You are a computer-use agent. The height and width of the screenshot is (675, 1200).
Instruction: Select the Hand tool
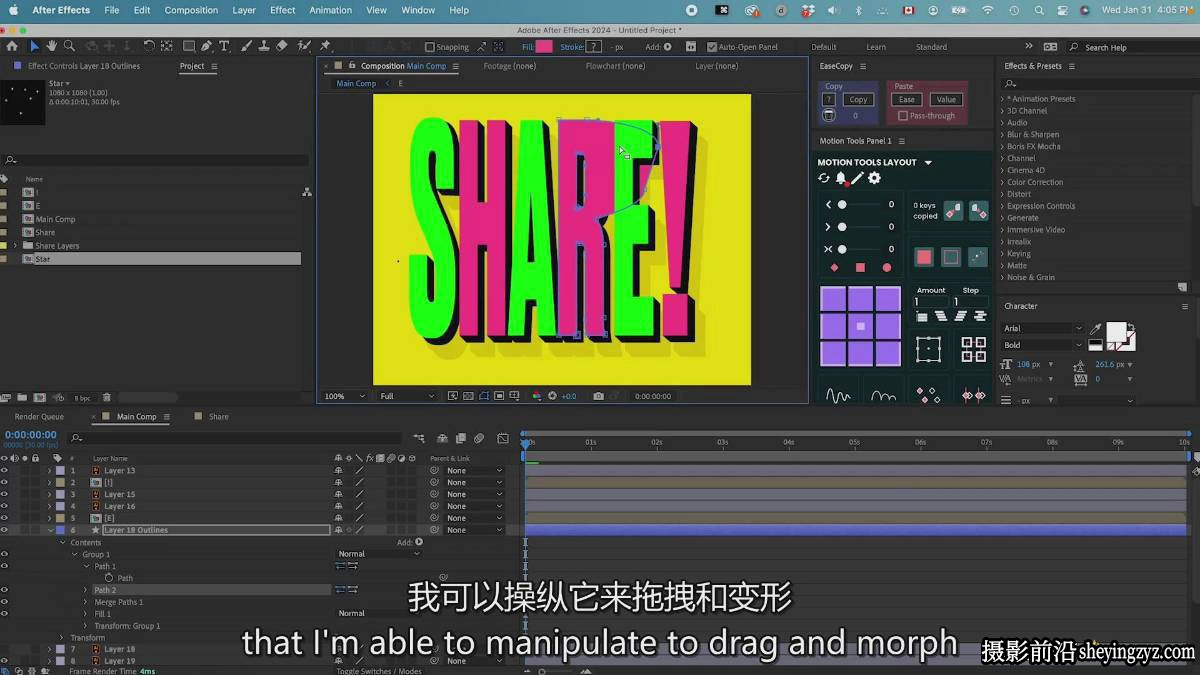click(x=52, y=46)
